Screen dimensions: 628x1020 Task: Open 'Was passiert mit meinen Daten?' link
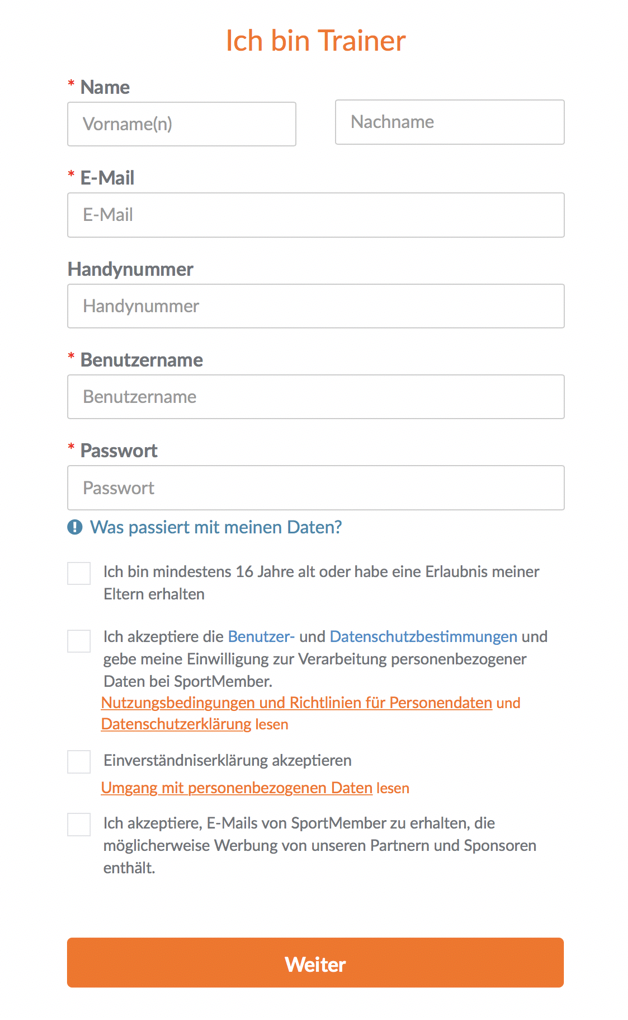[x=215, y=527]
